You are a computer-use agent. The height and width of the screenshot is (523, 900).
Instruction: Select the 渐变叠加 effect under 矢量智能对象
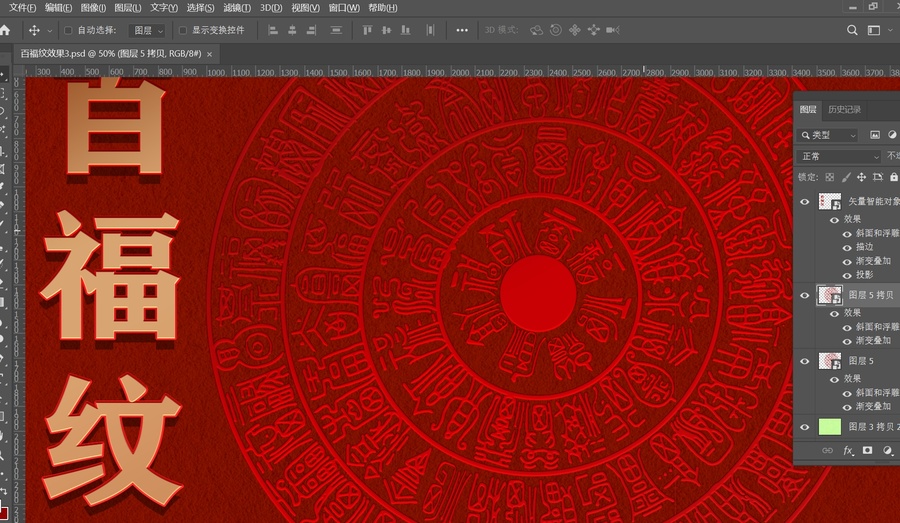873,261
